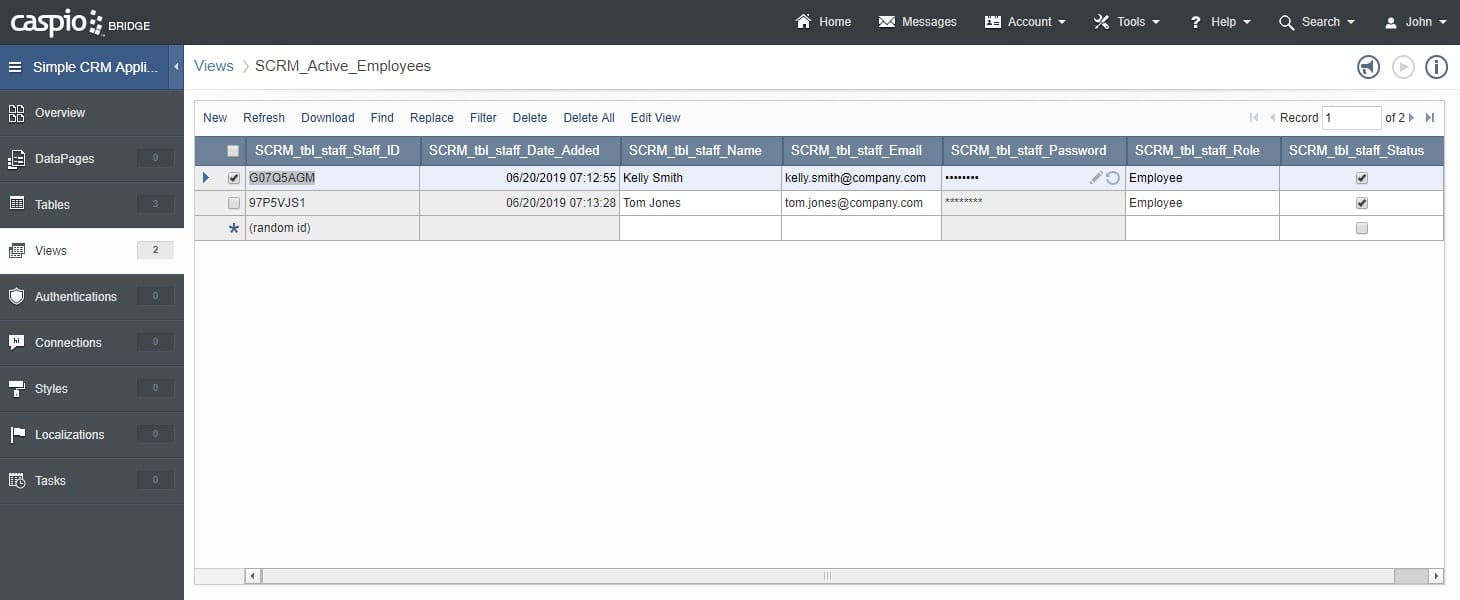Click the Views breadcrumb link
Image resolution: width=1460 pixels, height=600 pixels.
pos(213,66)
